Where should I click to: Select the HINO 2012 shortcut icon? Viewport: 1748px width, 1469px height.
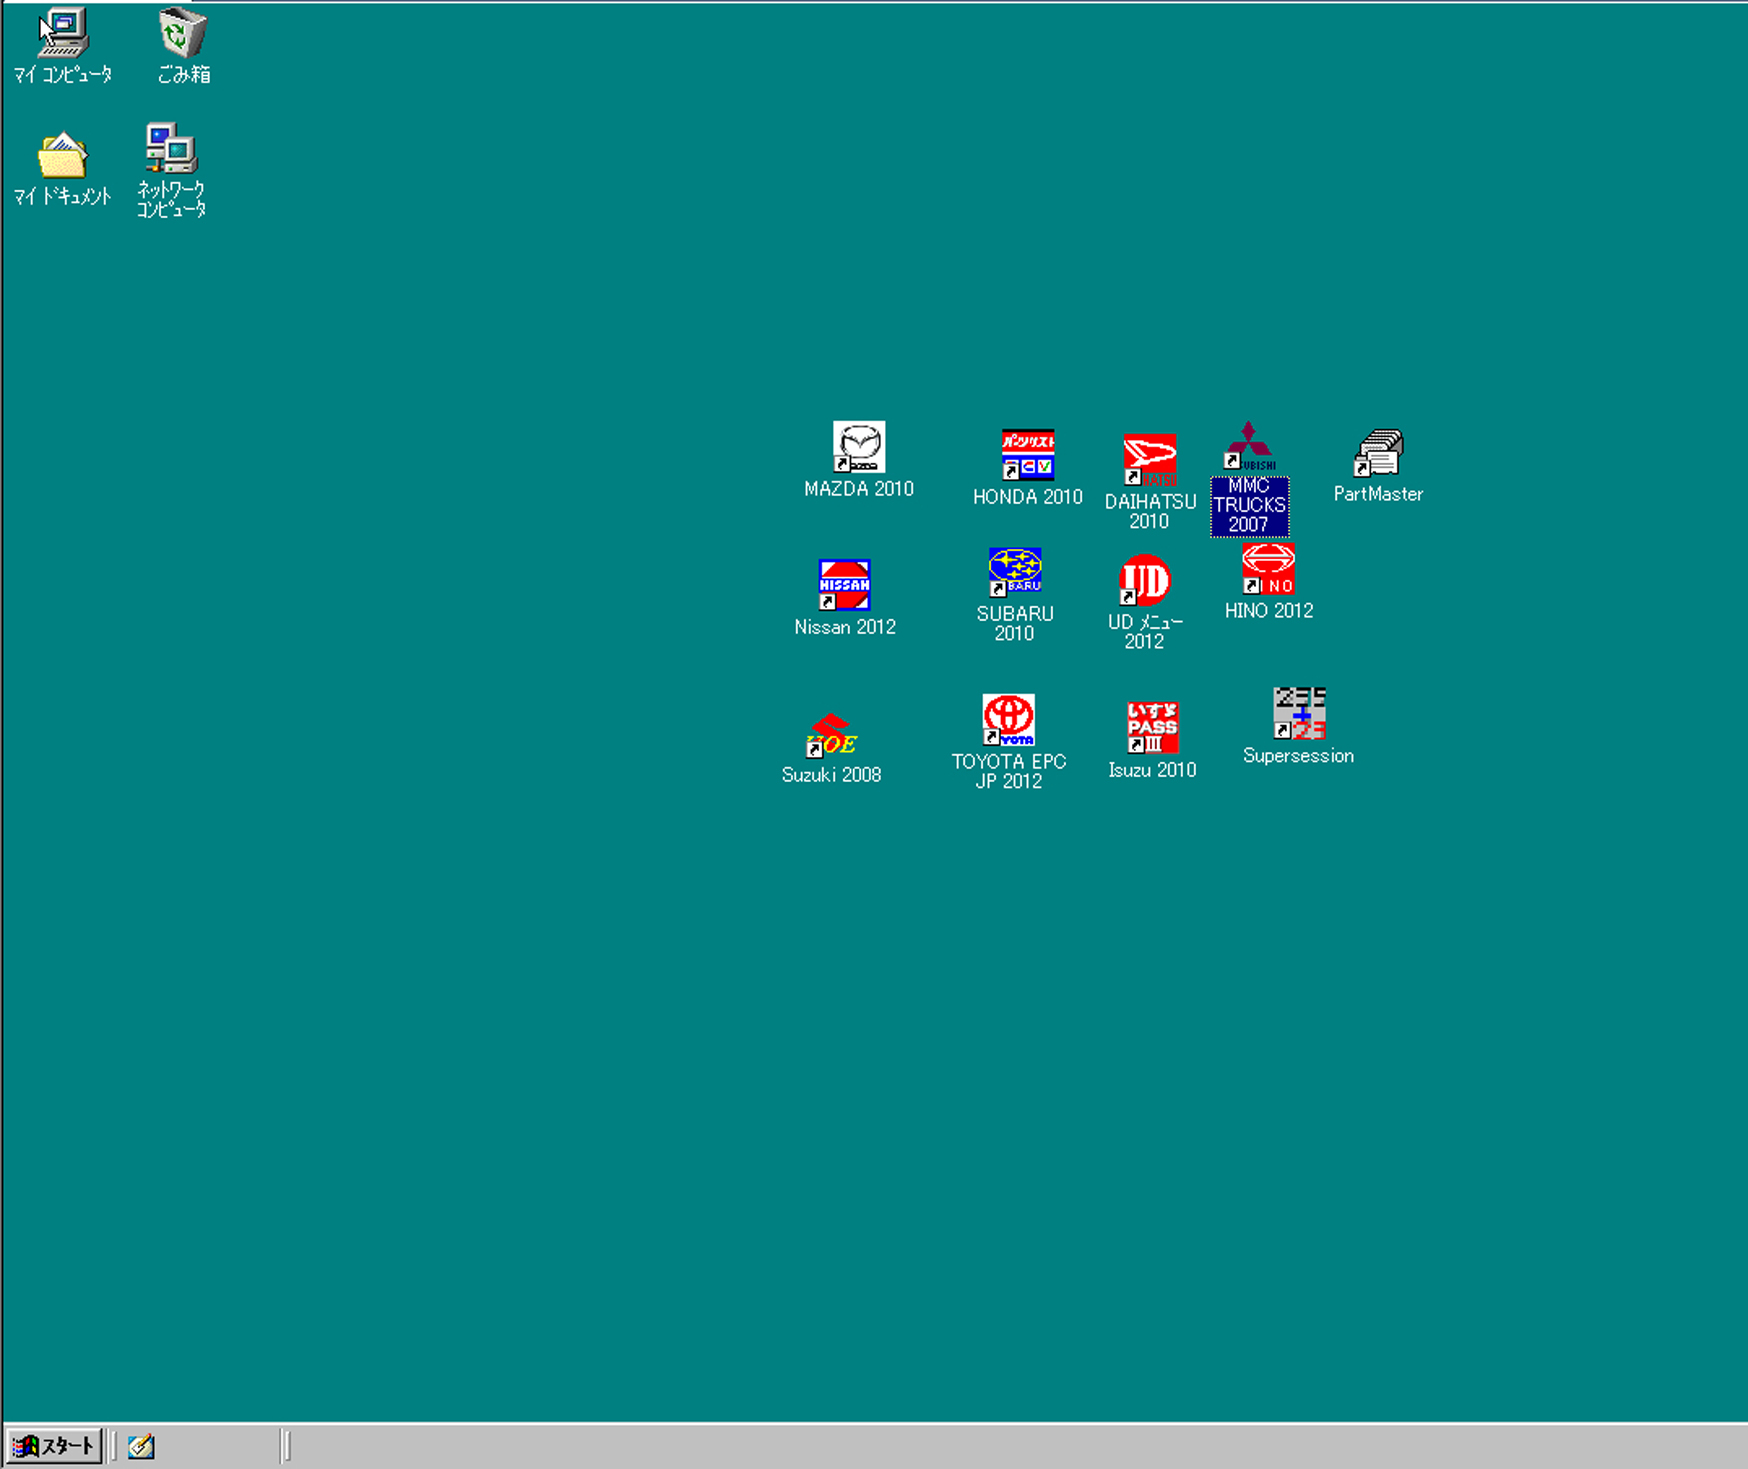pyautogui.click(x=1268, y=569)
